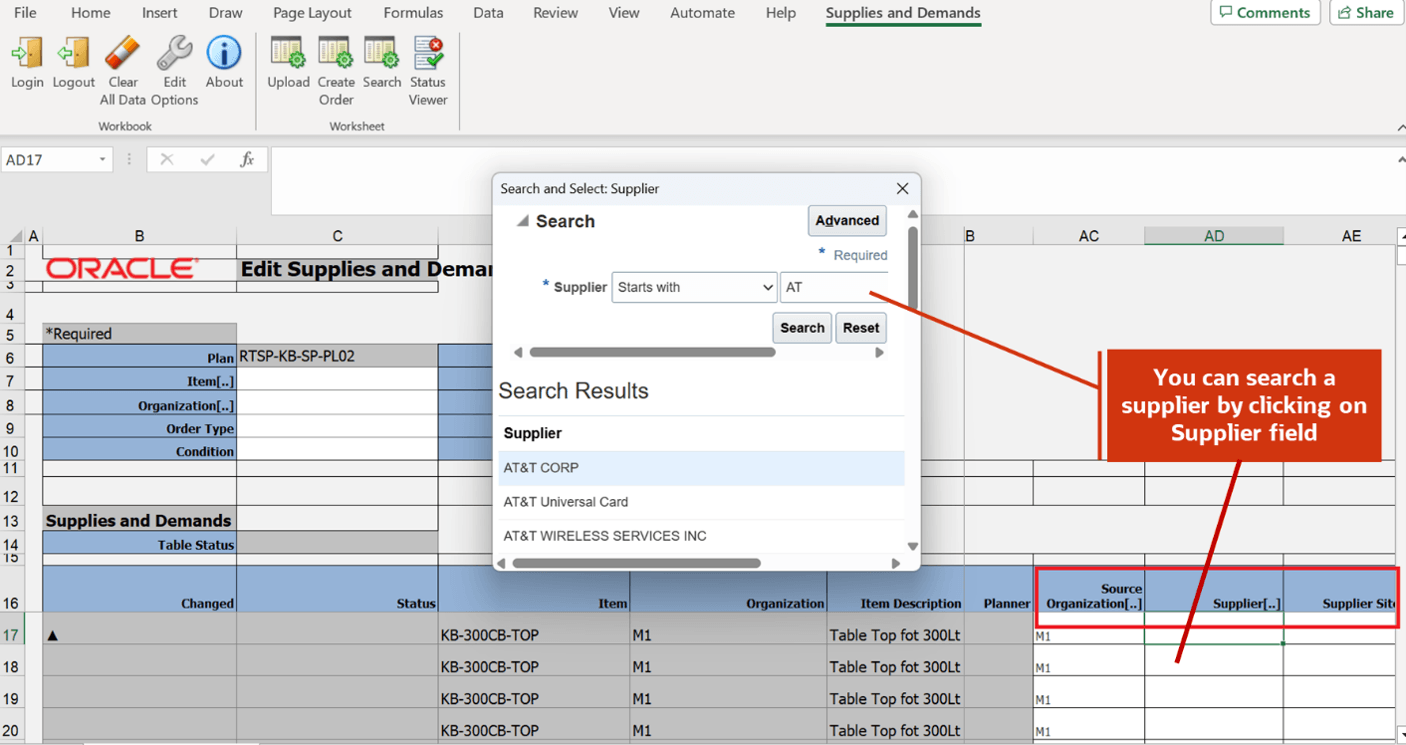
Task: Switch to the Formulas ribbon tab
Action: coord(413,13)
